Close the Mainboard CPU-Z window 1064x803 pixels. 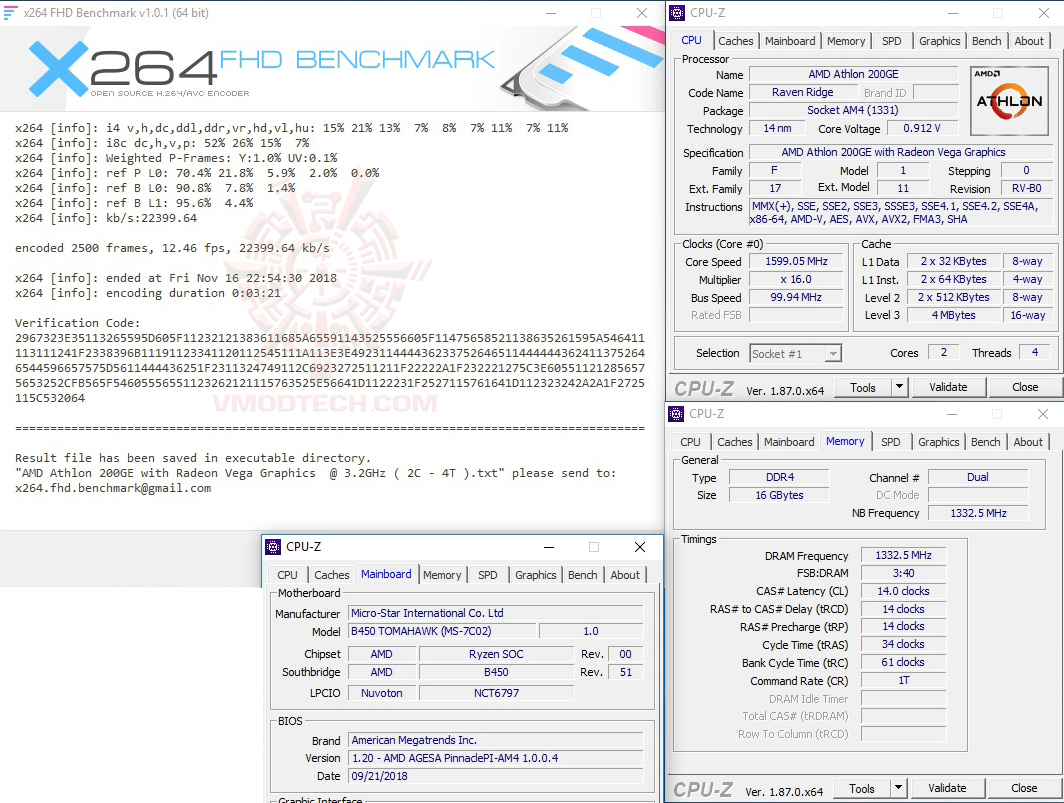tap(639, 547)
